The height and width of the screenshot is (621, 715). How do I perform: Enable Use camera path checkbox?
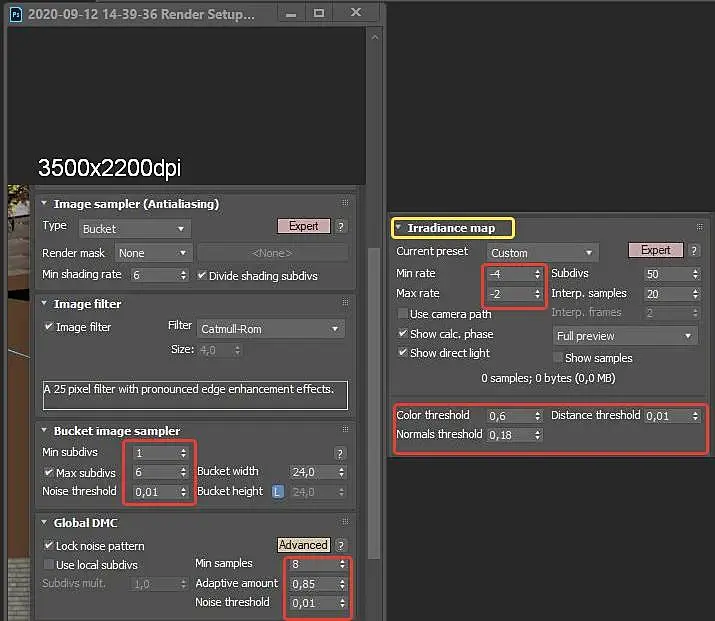(403, 314)
